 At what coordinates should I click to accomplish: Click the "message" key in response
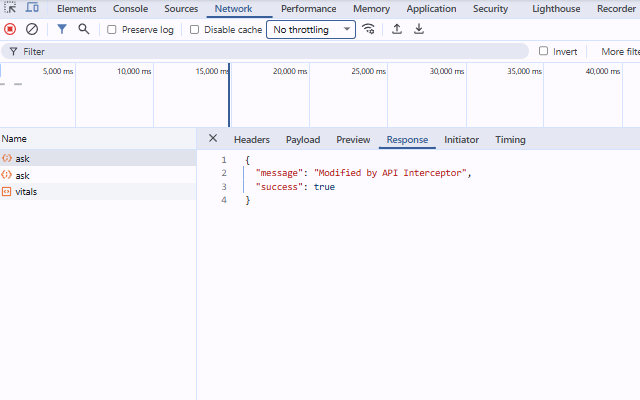(x=279, y=173)
